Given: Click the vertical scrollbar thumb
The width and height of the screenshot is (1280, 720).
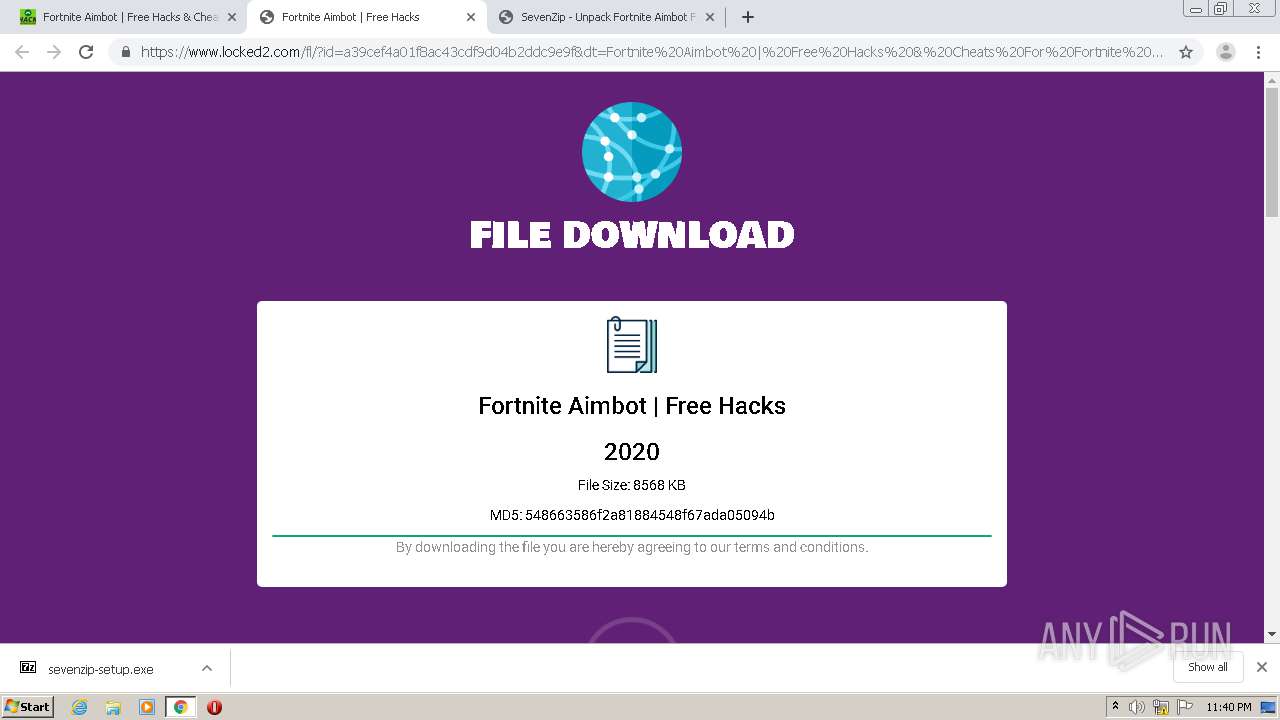Looking at the screenshot, I should pyautogui.click(x=1272, y=150).
